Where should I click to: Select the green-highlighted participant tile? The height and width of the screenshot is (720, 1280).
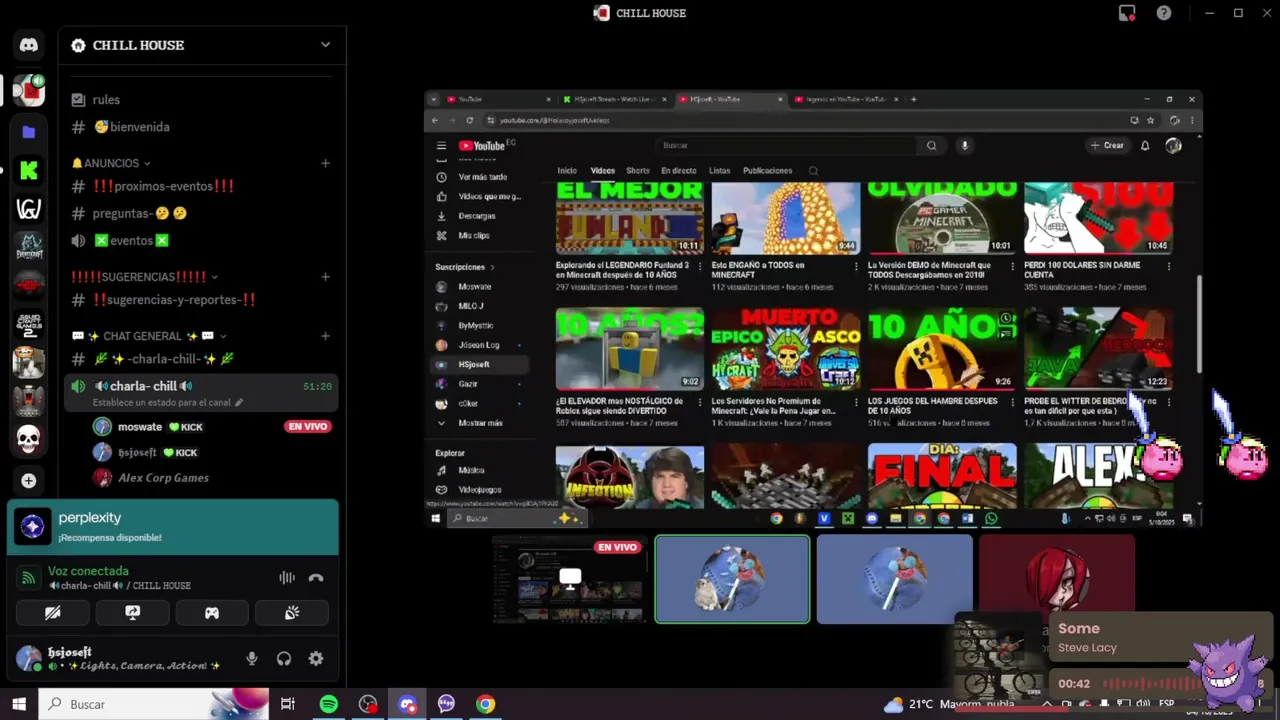pos(732,579)
